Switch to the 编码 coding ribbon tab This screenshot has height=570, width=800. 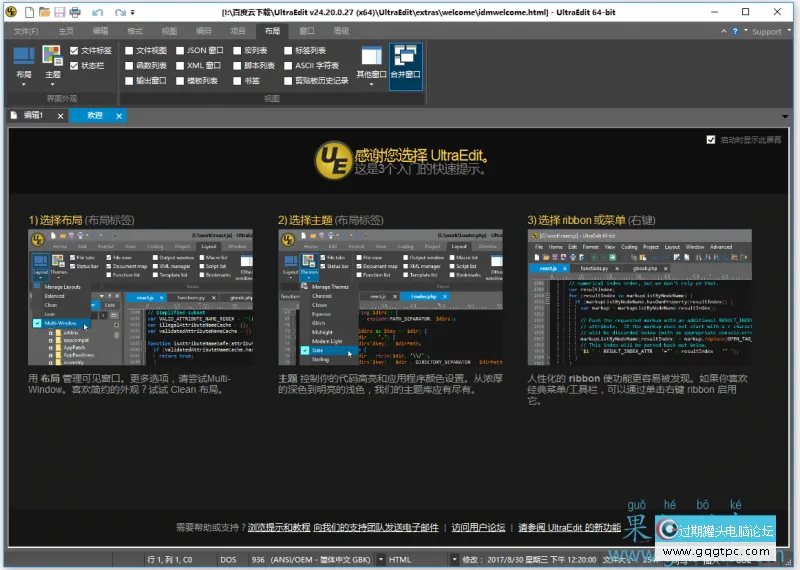coord(204,31)
